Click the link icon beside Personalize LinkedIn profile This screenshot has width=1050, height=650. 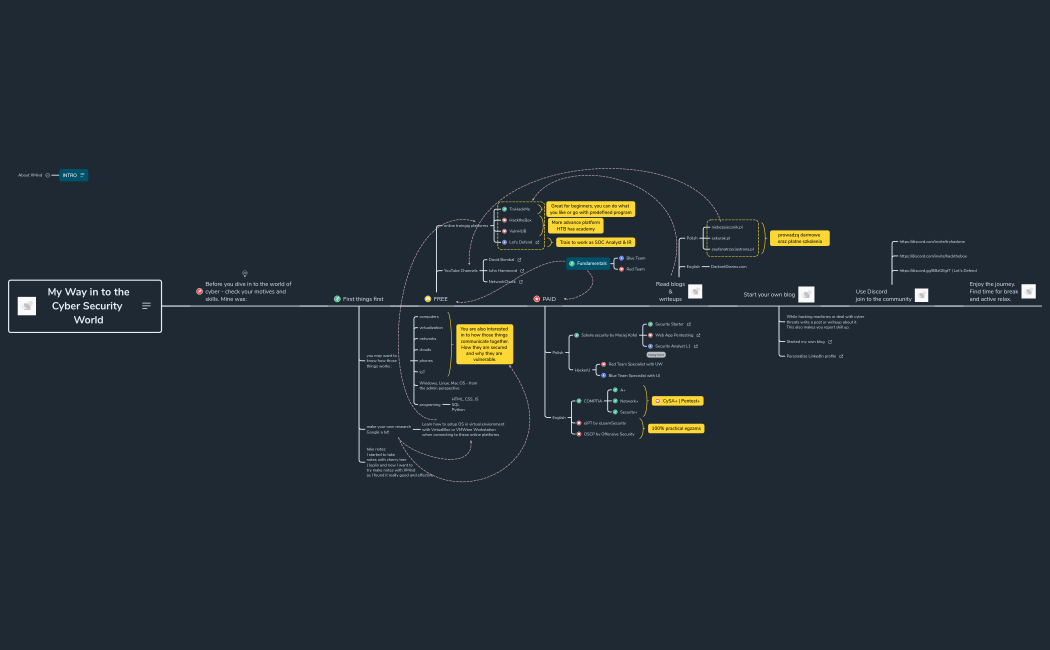pos(841,356)
